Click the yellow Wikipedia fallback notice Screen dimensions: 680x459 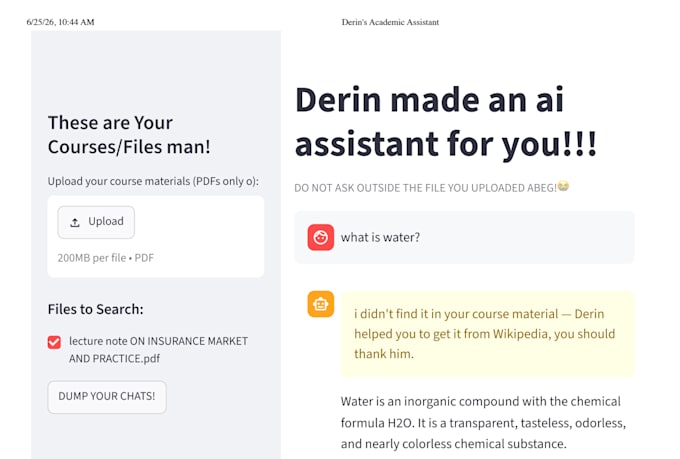point(487,334)
